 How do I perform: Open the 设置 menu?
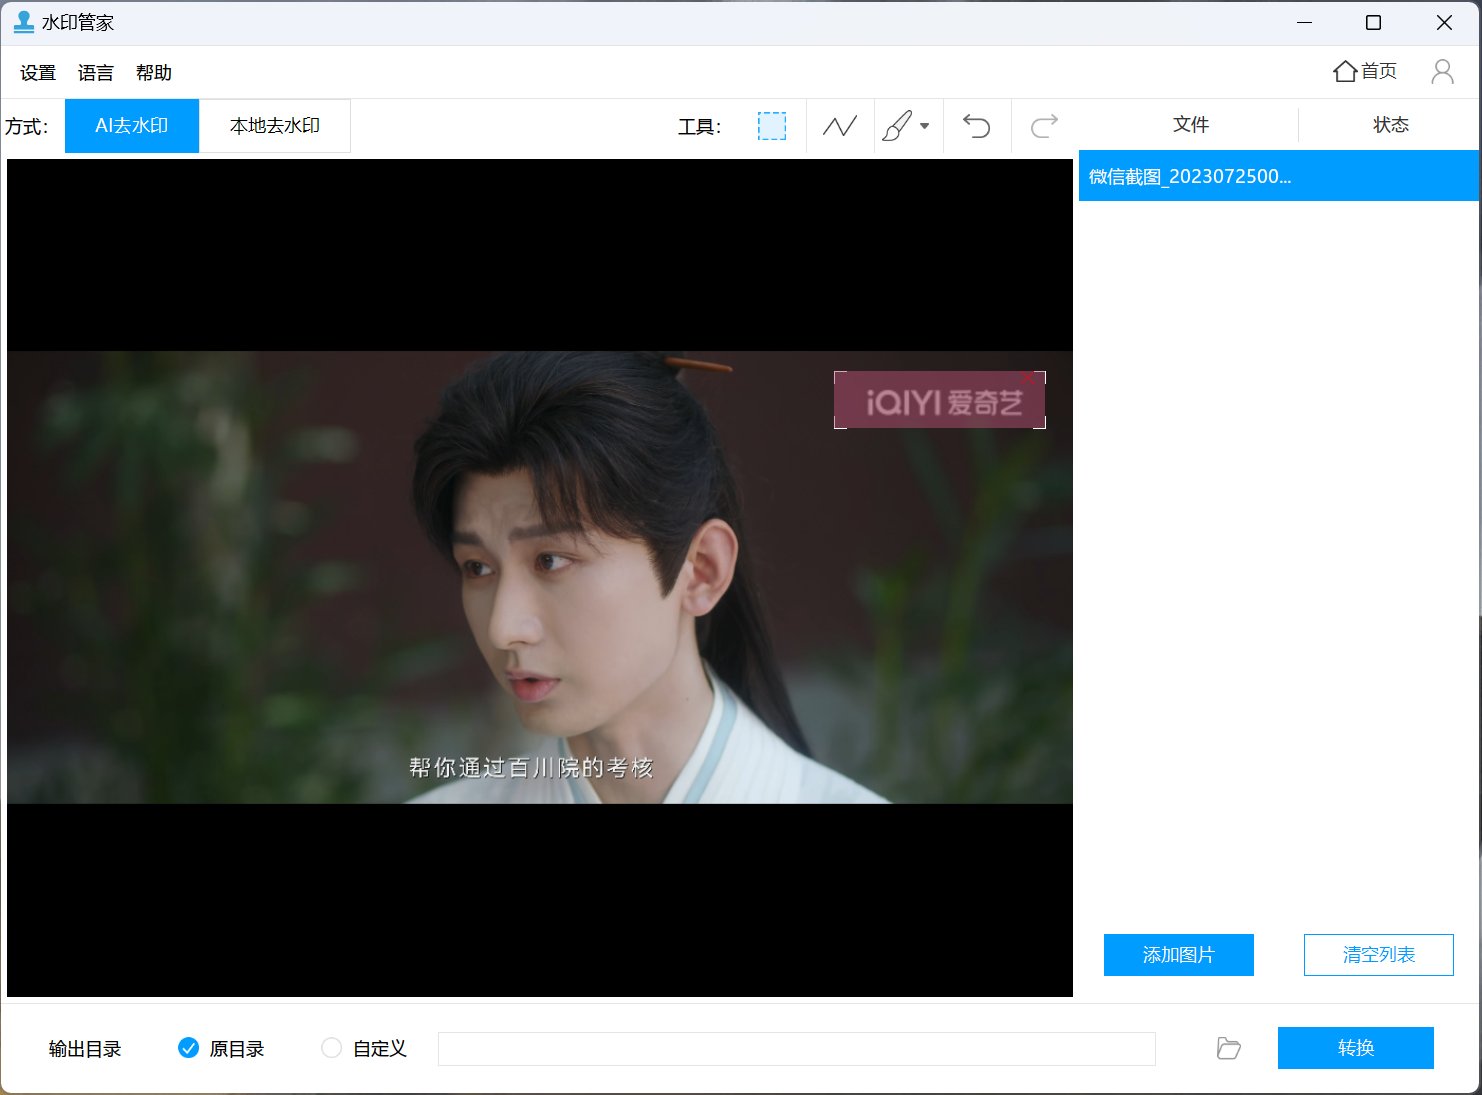click(x=38, y=73)
